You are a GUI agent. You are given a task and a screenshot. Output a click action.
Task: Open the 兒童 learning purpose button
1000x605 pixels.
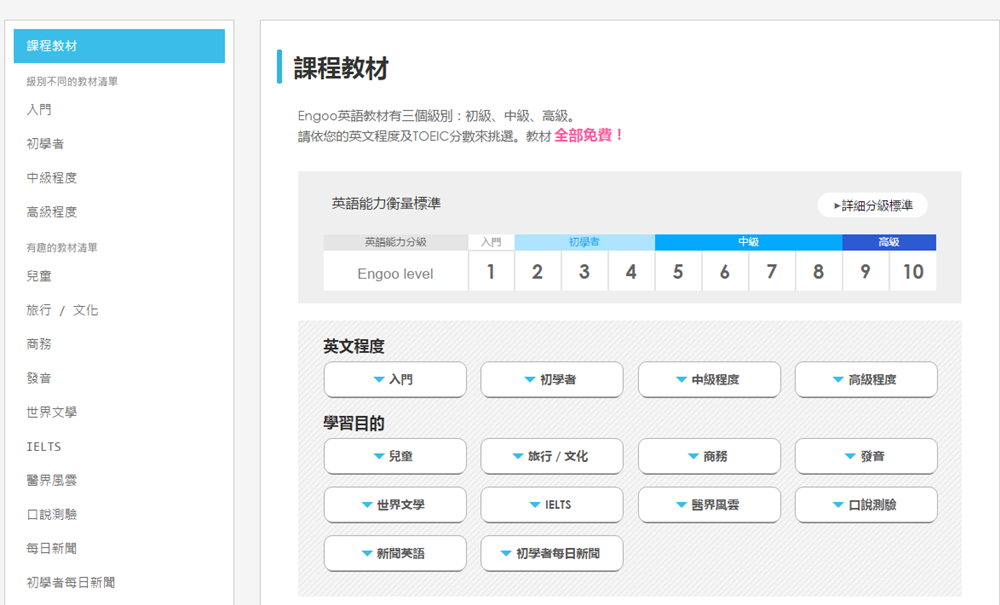[x=395, y=456]
